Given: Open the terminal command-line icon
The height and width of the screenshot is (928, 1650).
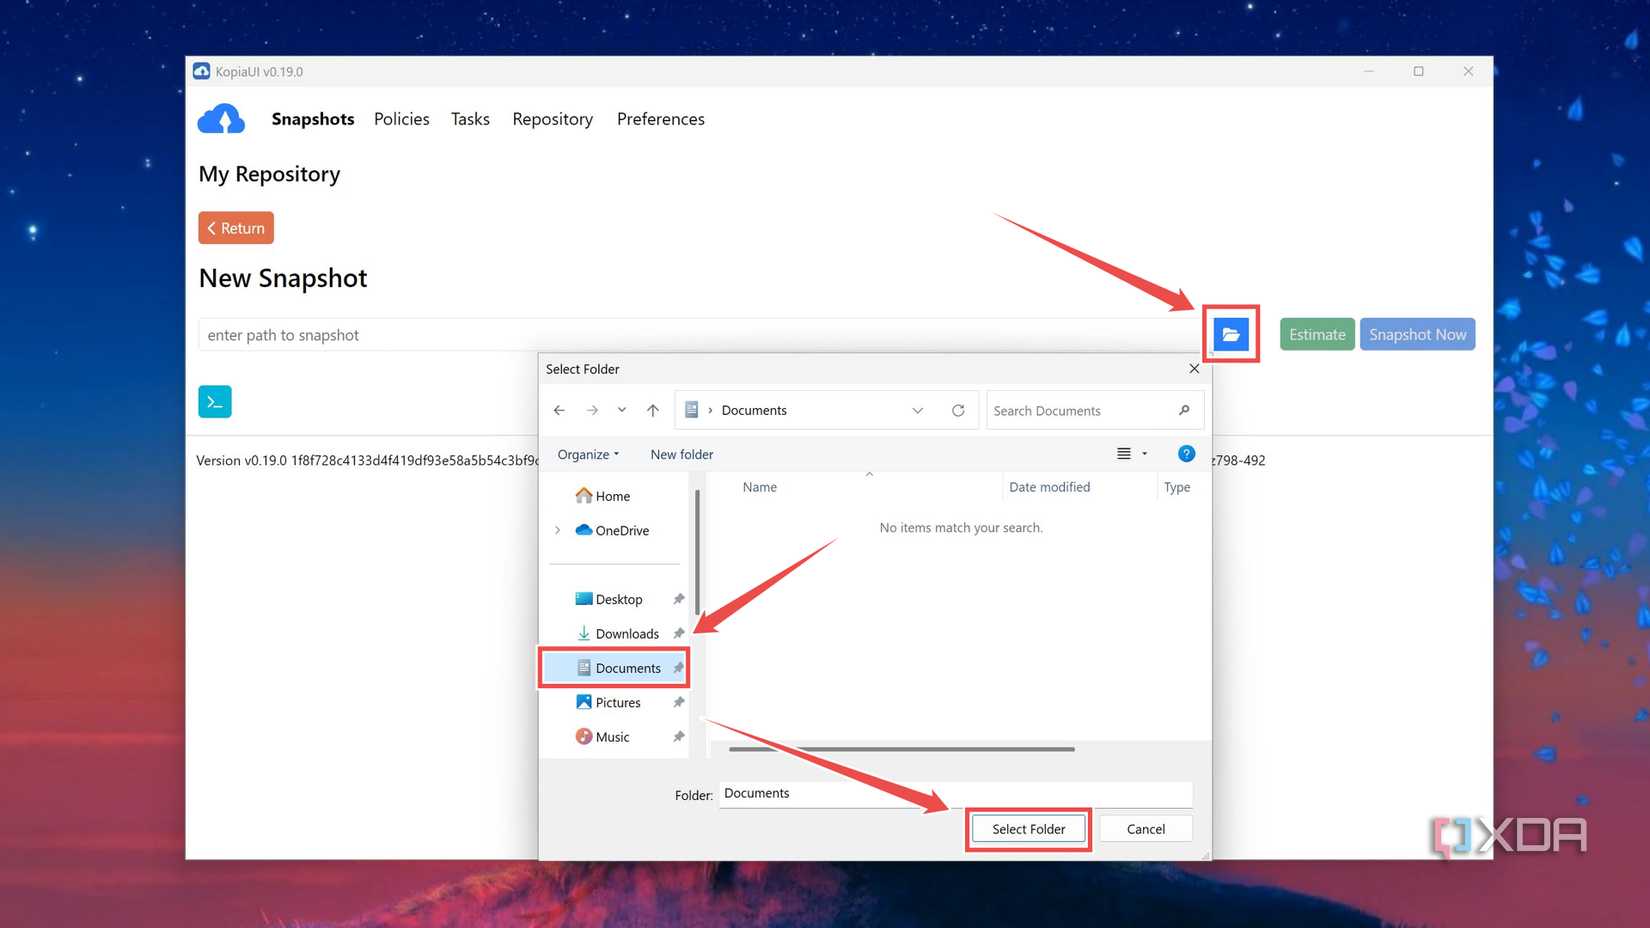Looking at the screenshot, I should 215,402.
